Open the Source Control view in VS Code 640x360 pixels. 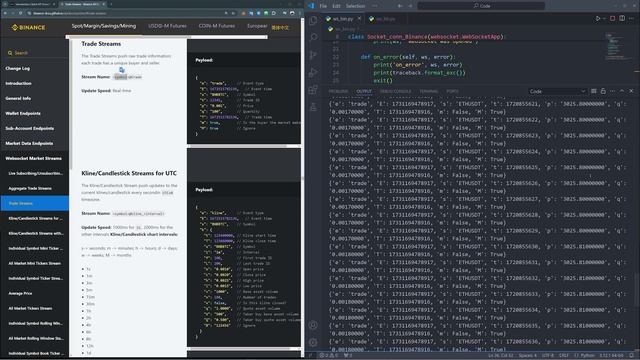click(313, 55)
